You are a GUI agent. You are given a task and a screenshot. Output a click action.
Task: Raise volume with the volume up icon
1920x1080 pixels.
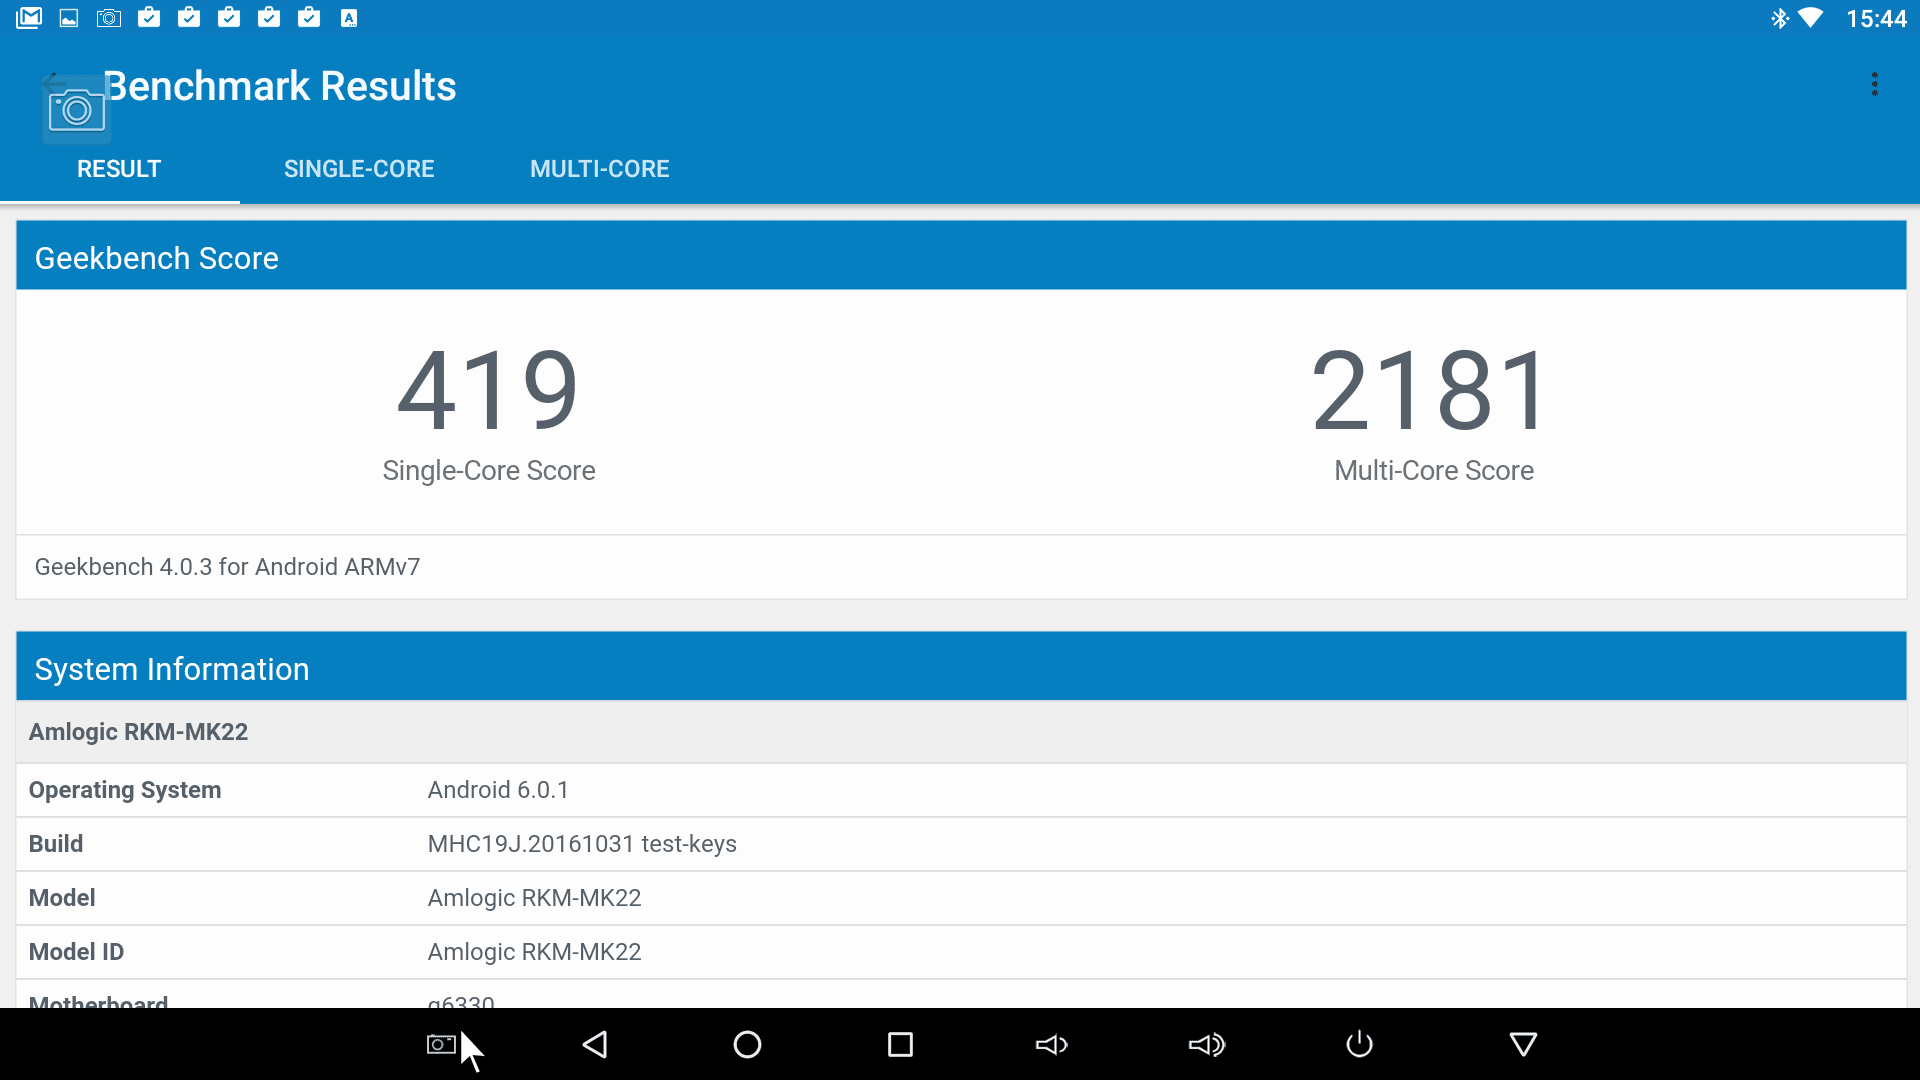coord(1206,1045)
